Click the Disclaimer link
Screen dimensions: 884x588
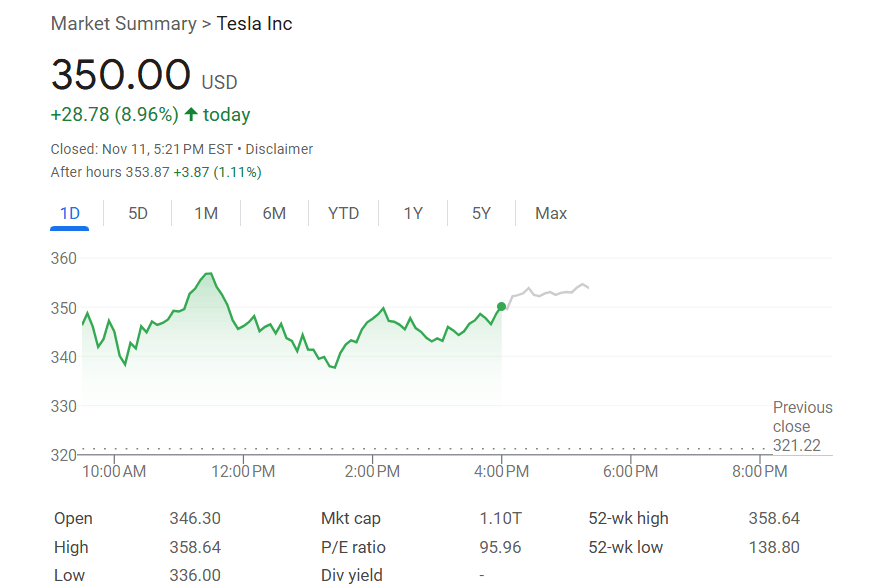coord(279,149)
